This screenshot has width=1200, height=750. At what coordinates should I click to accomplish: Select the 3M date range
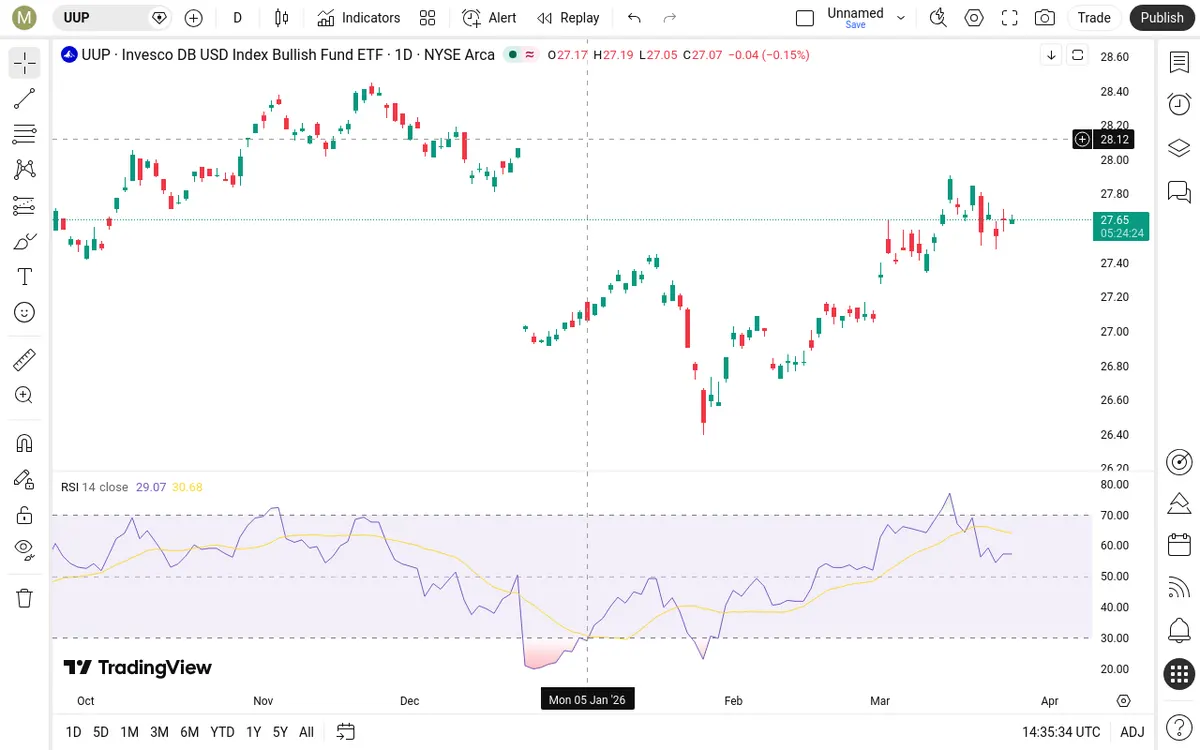pyautogui.click(x=159, y=732)
